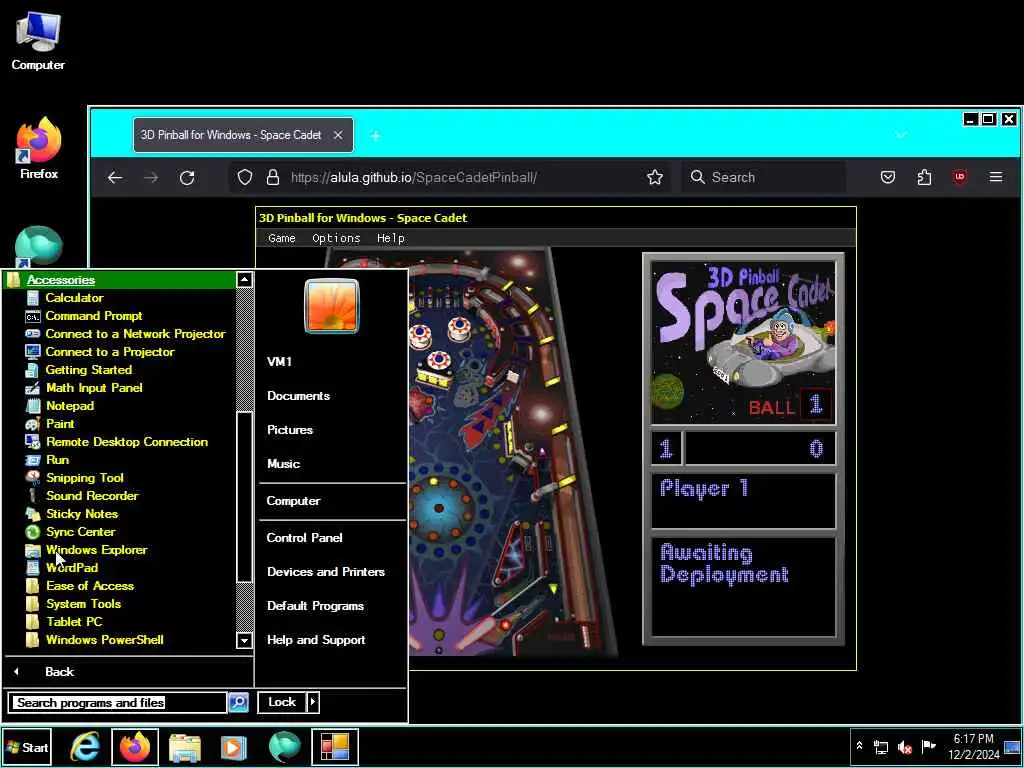Click the scroll-down arrow in programs list

(x=244, y=640)
